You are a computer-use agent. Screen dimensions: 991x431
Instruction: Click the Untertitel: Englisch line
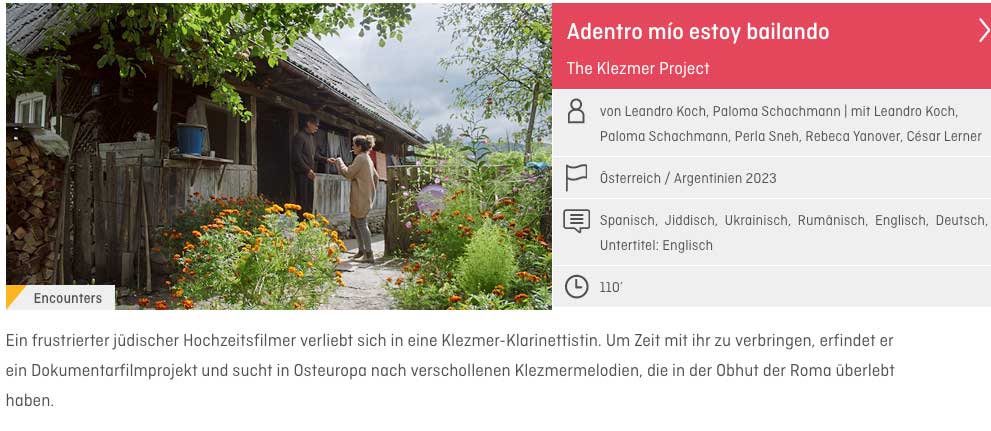pos(656,245)
